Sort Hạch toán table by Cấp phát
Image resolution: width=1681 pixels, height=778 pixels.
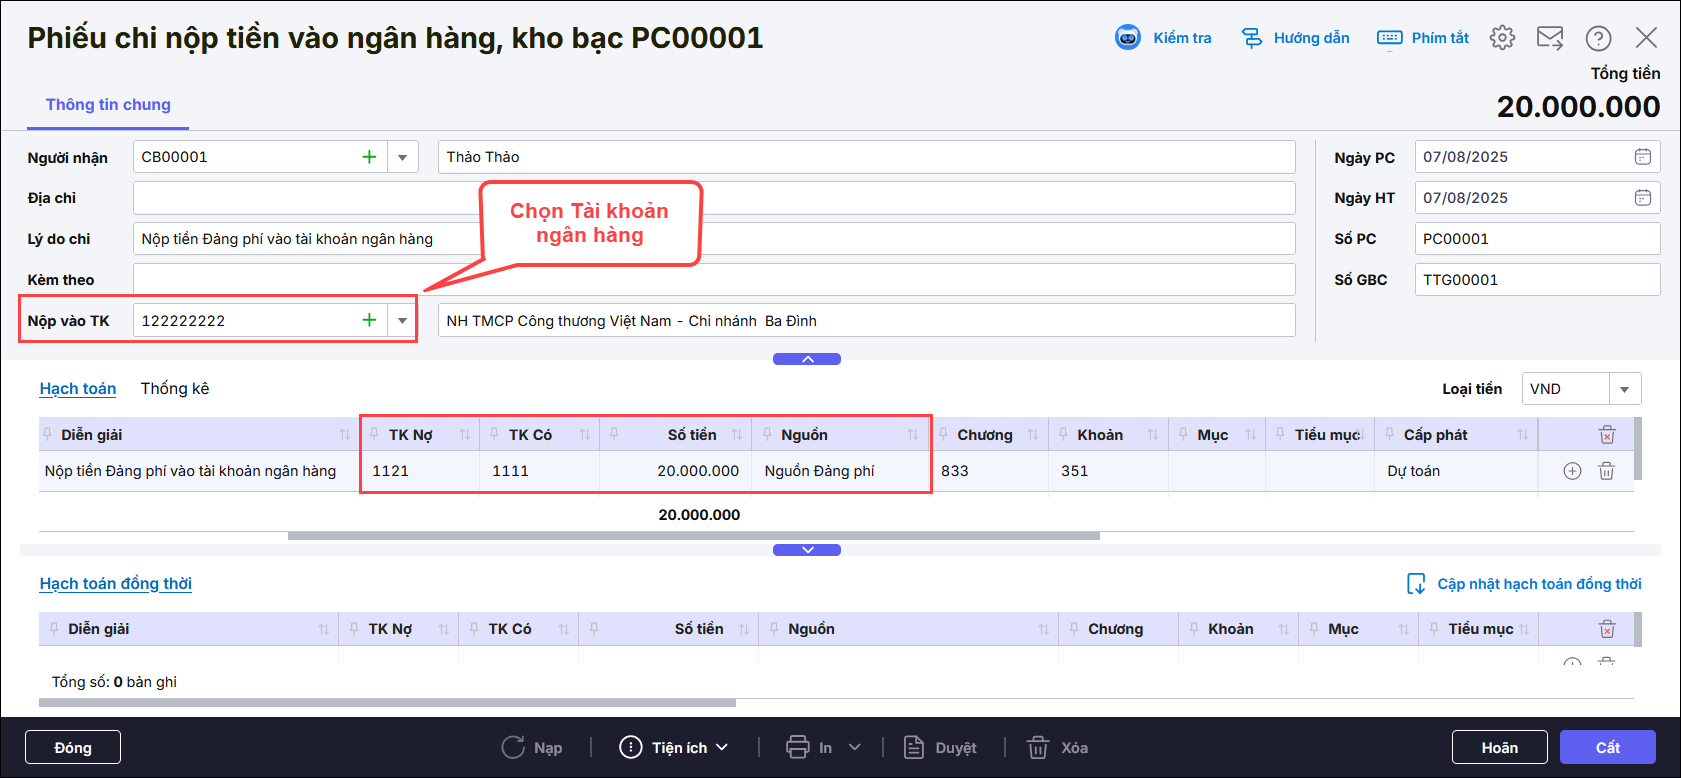[x=1523, y=435]
